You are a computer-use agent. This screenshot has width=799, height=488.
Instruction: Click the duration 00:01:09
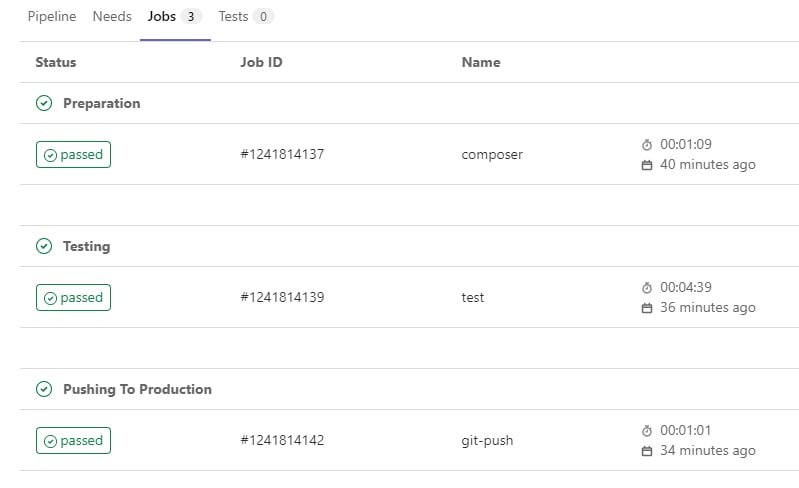[x=686, y=144]
